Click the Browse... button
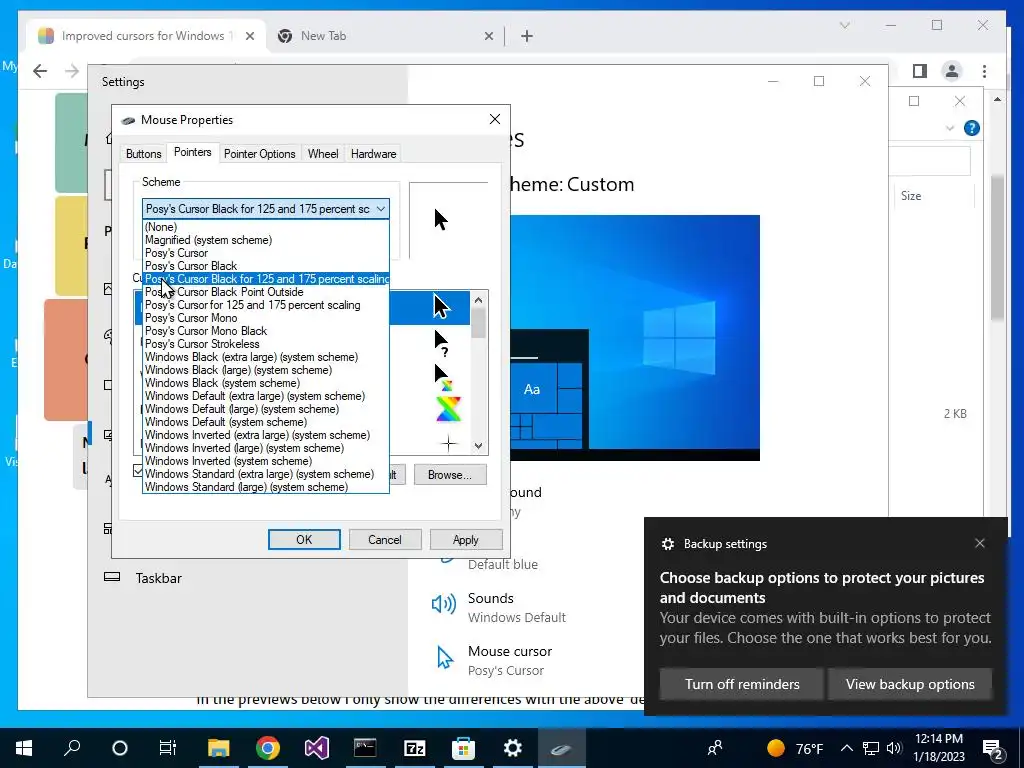The height and width of the screenshot is (768, 1024). pyautogui.click(x=450, y=475)
